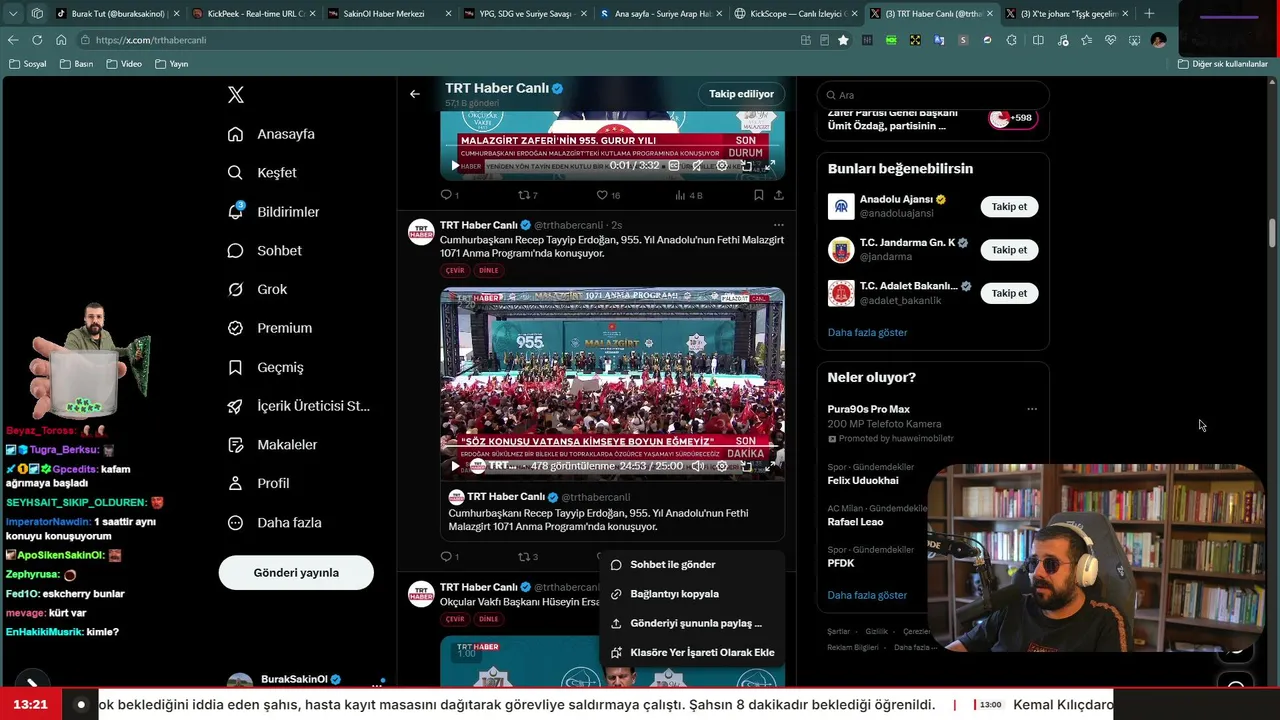Follow T.C. Adalet Bakanlığı with Takip et
Viewport: 1280px width, 720px height.
(1009, 293)
